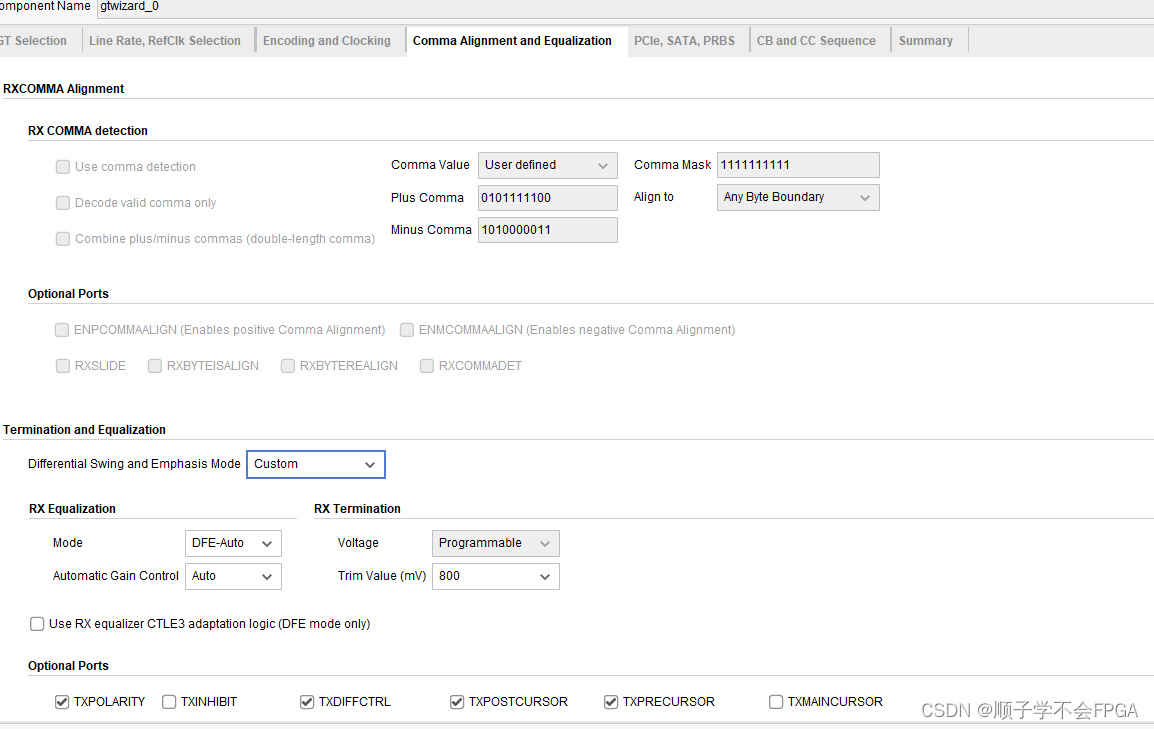The width and height of the screenshot is (1154, 729).
Task: Click the Termination and Equalization heading
Action: click(x=84, y=430)
